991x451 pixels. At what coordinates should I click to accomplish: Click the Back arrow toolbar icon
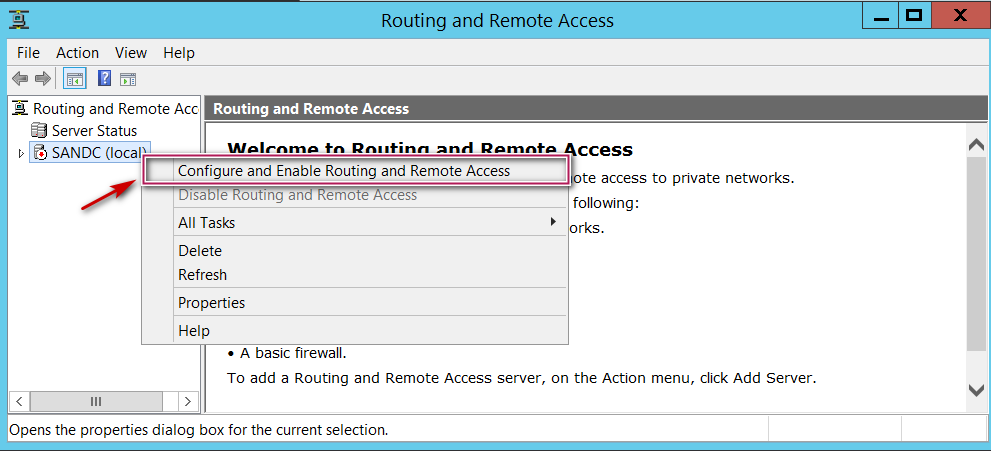[19, 79]
